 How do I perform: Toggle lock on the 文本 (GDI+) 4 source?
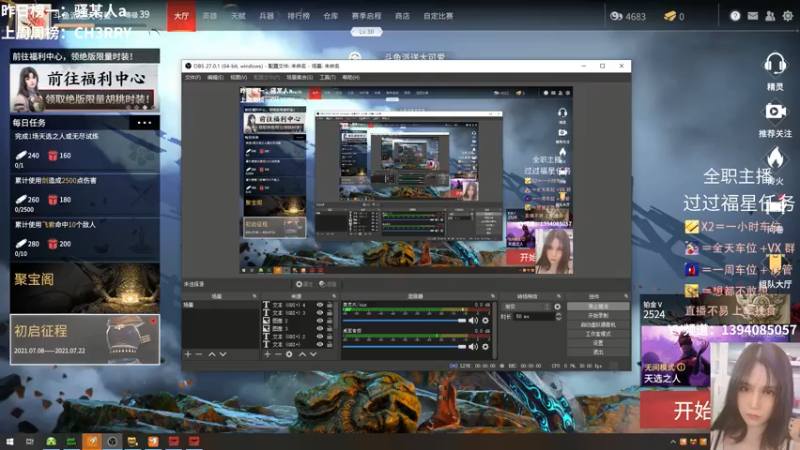[330, 305]
